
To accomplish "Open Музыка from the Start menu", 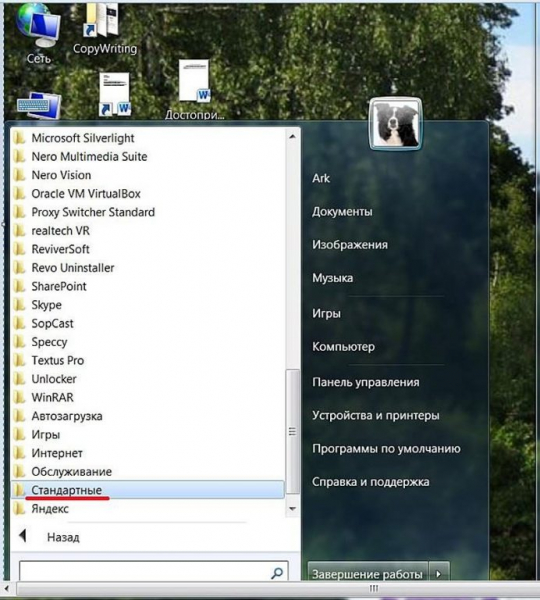I will coord(332,278).
